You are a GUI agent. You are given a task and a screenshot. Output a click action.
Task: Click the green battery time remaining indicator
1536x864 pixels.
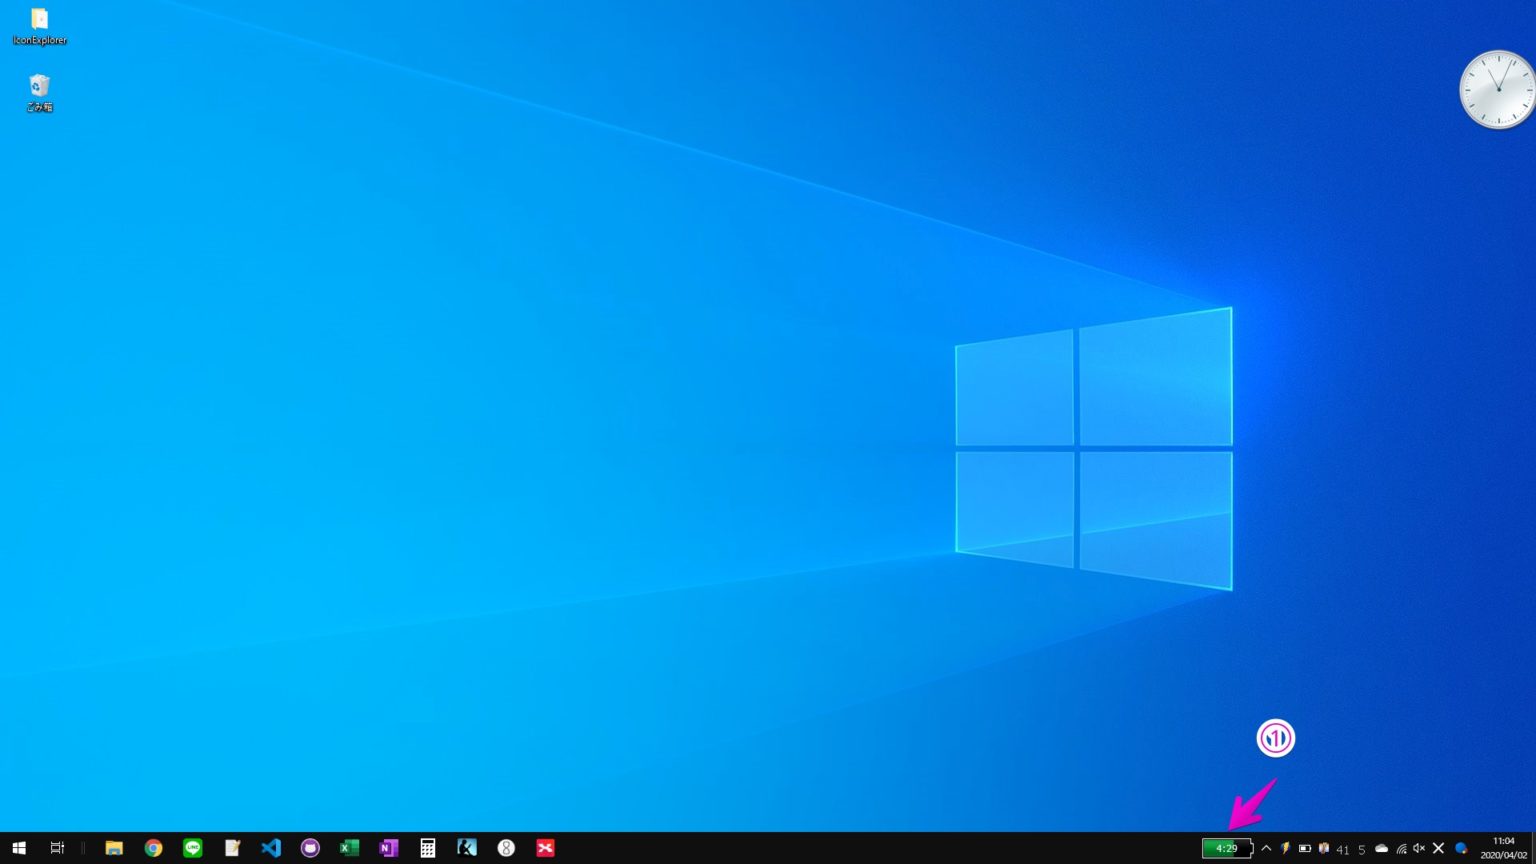tap(1226, 848)
